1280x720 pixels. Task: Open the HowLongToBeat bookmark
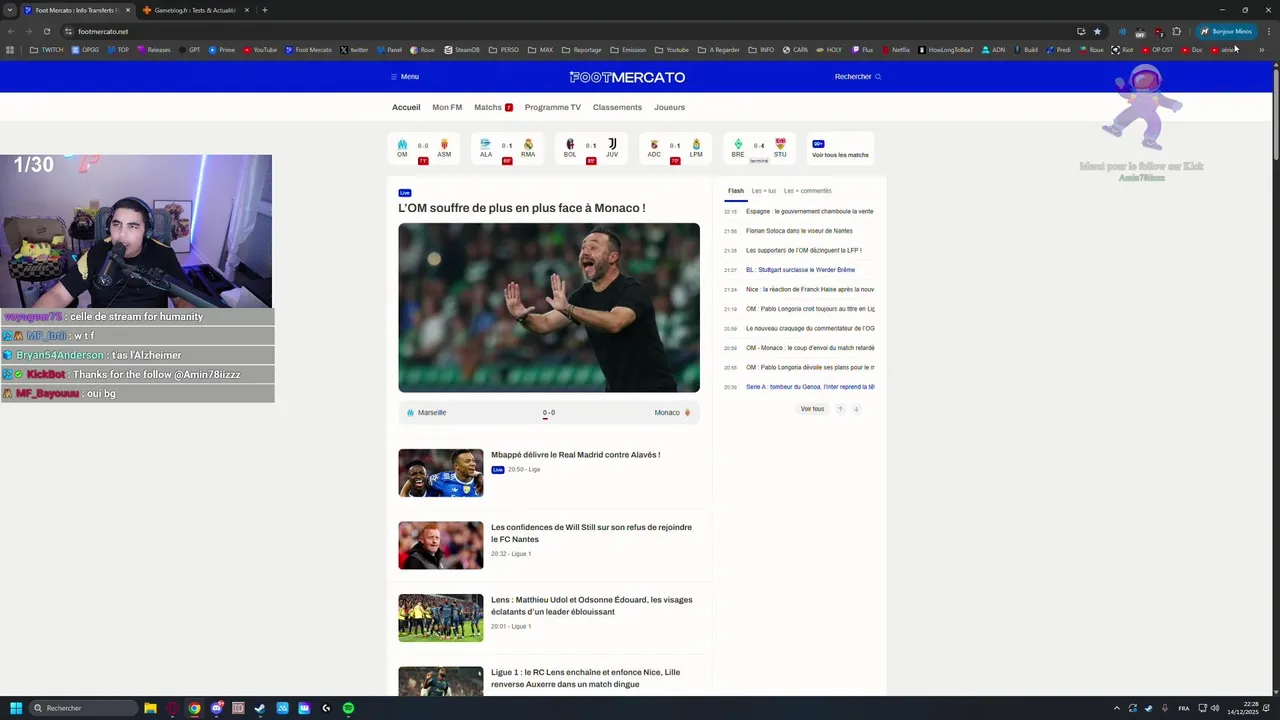(945, 50)
